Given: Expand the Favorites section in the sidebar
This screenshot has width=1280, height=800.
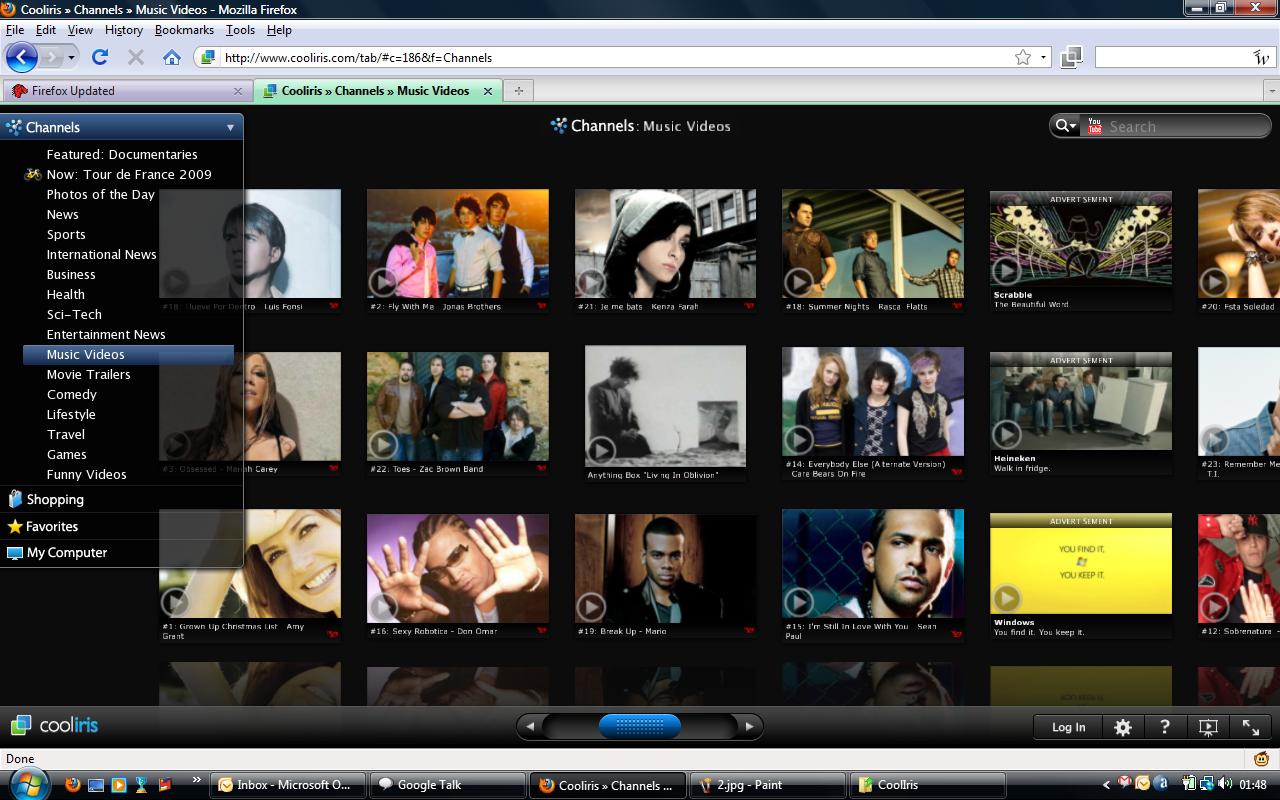Looking at the screenshot, I should coord(52,526).
